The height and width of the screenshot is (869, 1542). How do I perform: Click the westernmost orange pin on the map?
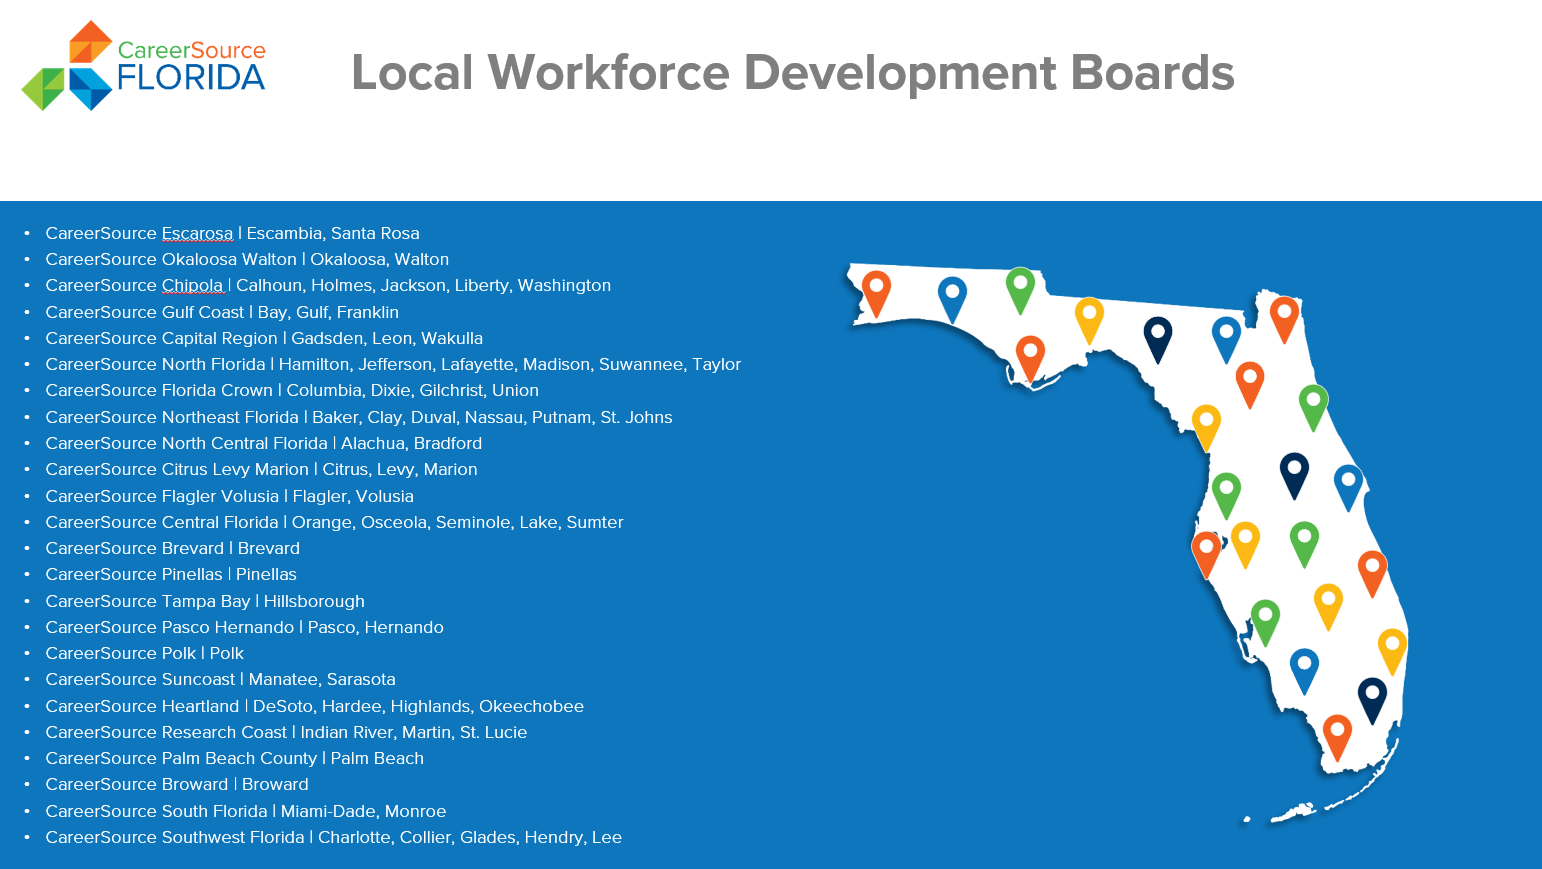click(876, 290)
